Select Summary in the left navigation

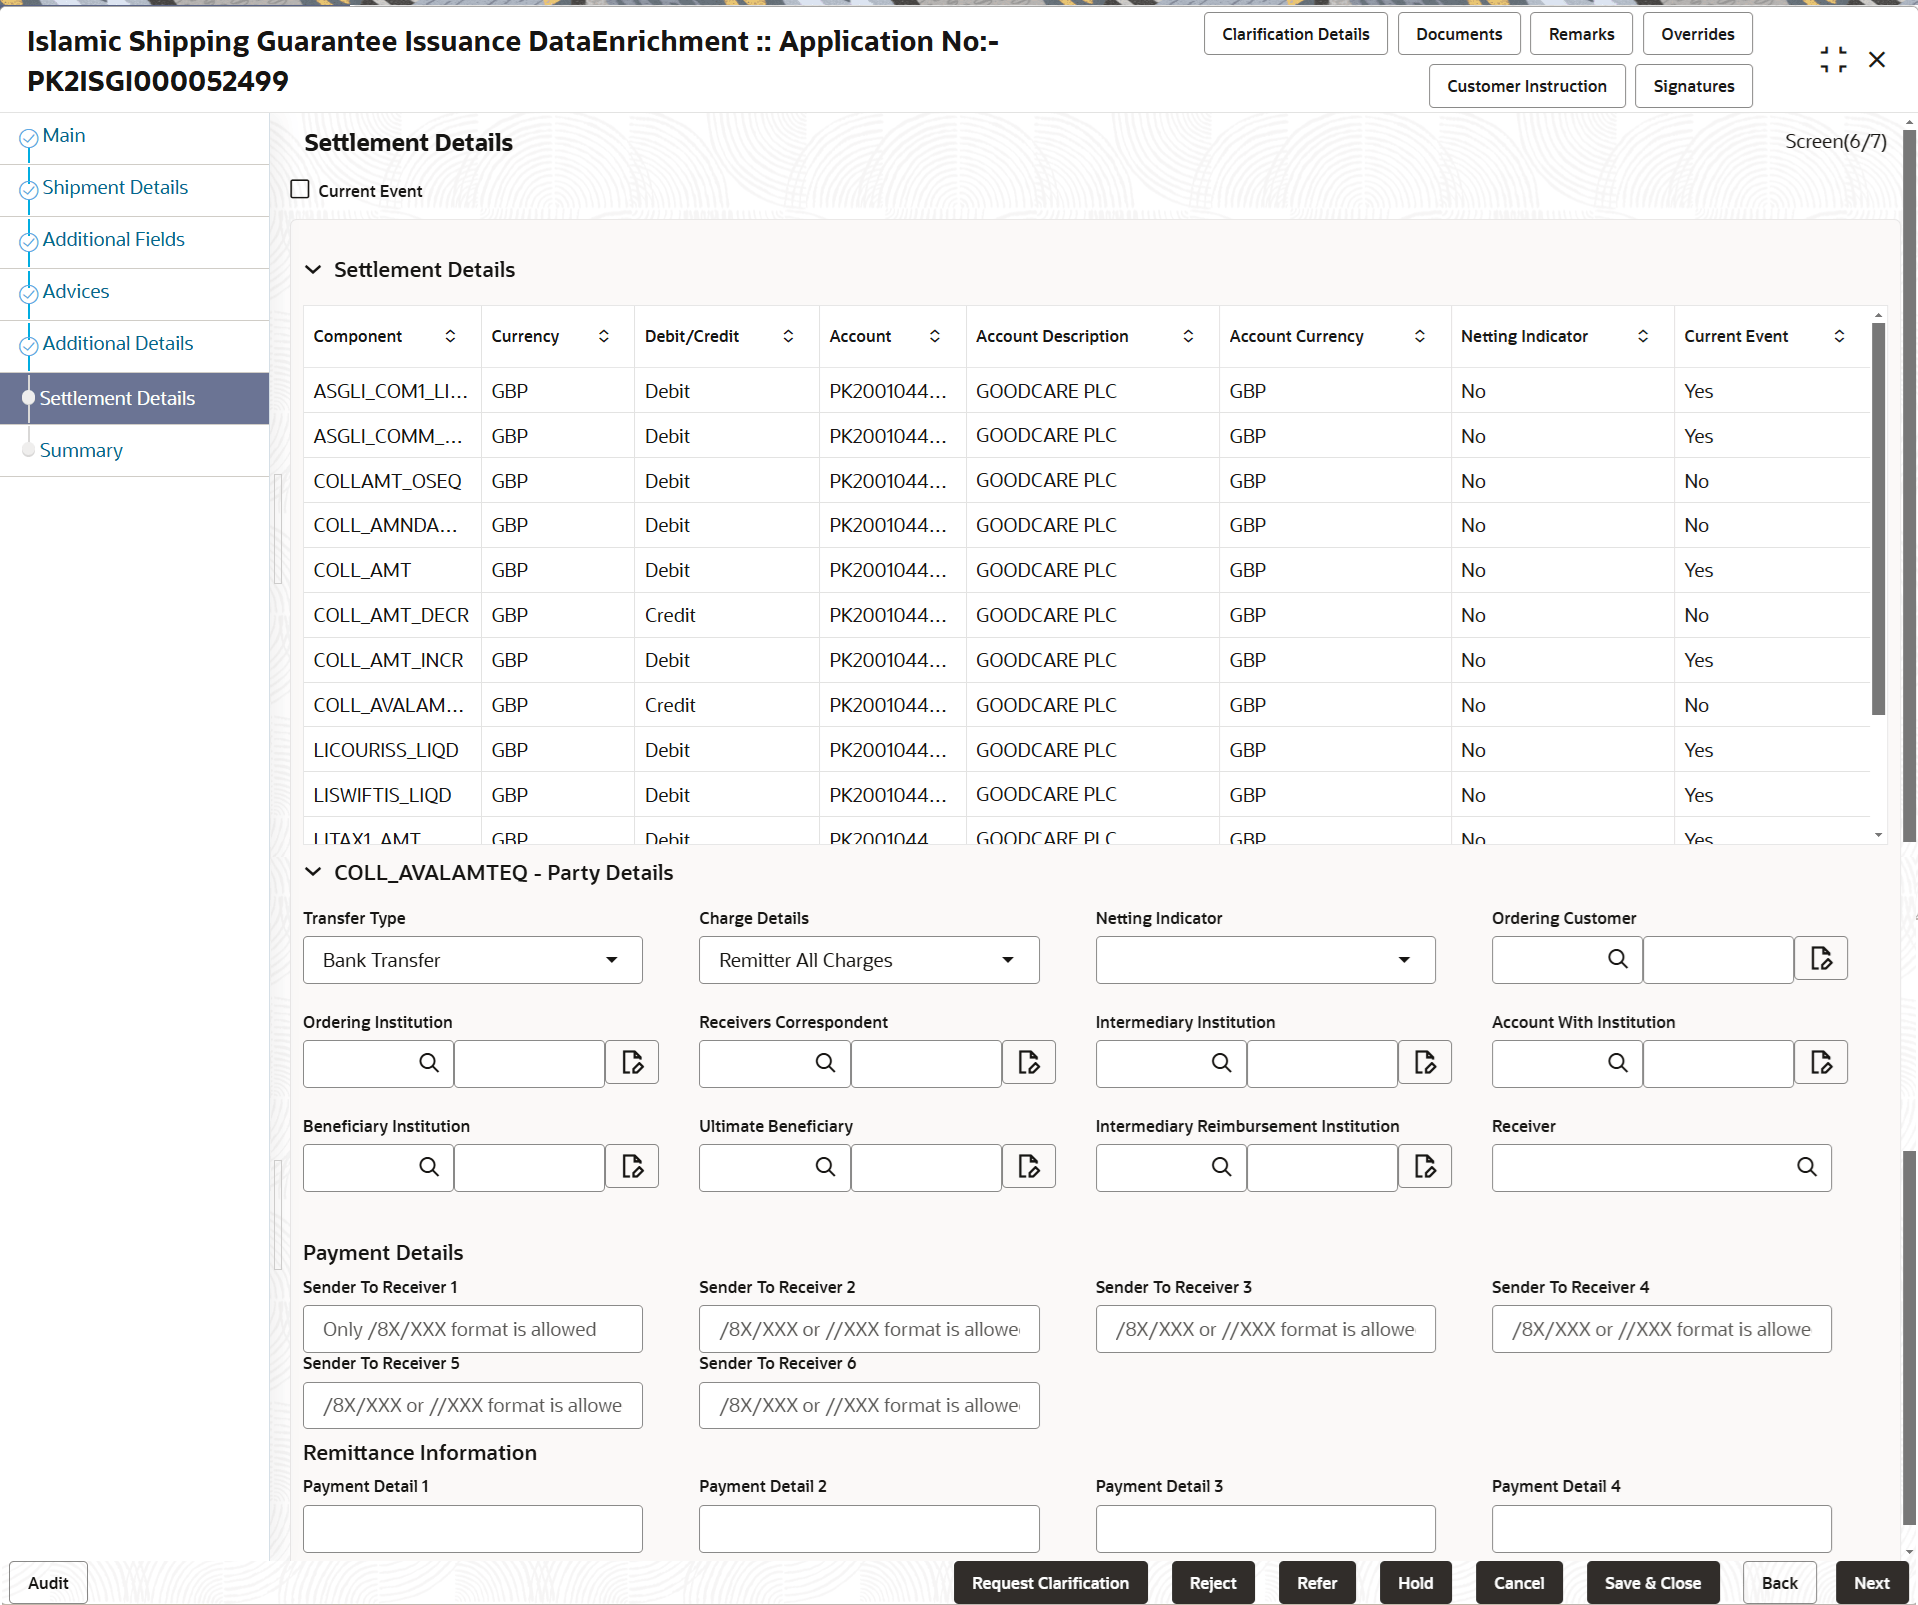[x=80, y=450]
